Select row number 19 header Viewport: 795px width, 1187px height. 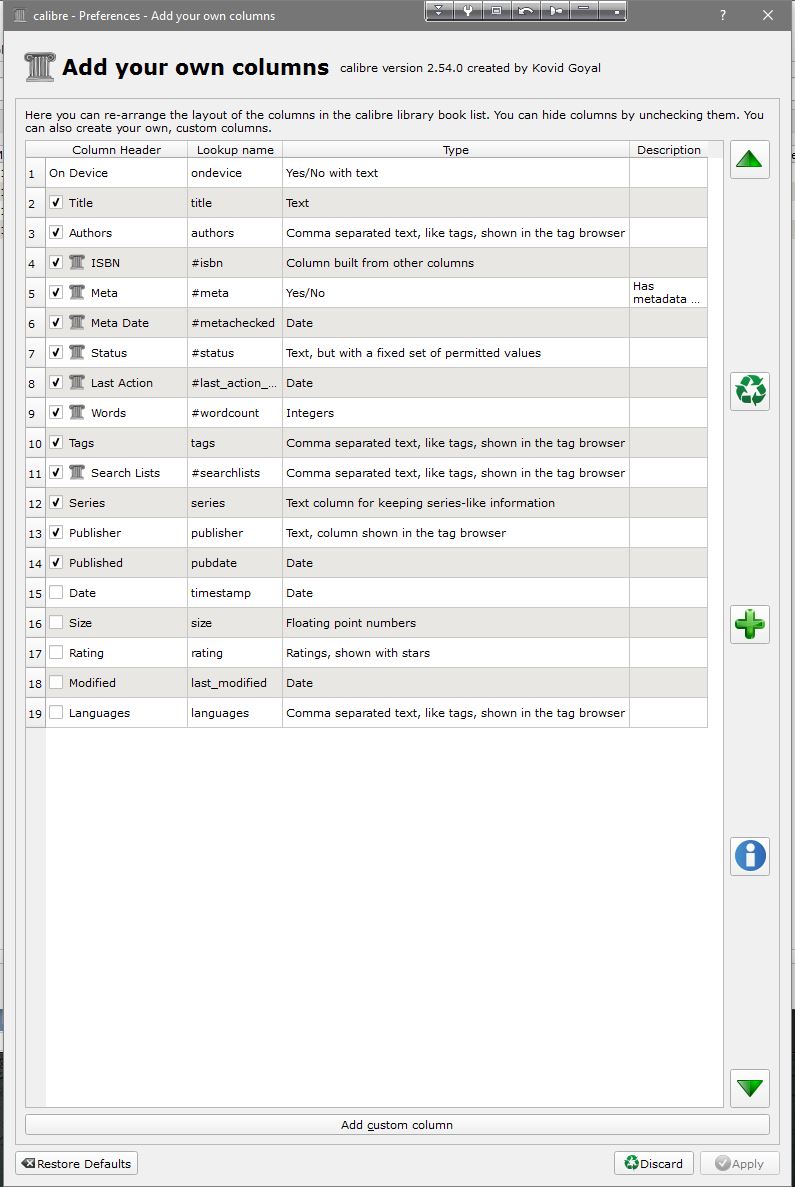pyautogui.click(x=36, y=713)
